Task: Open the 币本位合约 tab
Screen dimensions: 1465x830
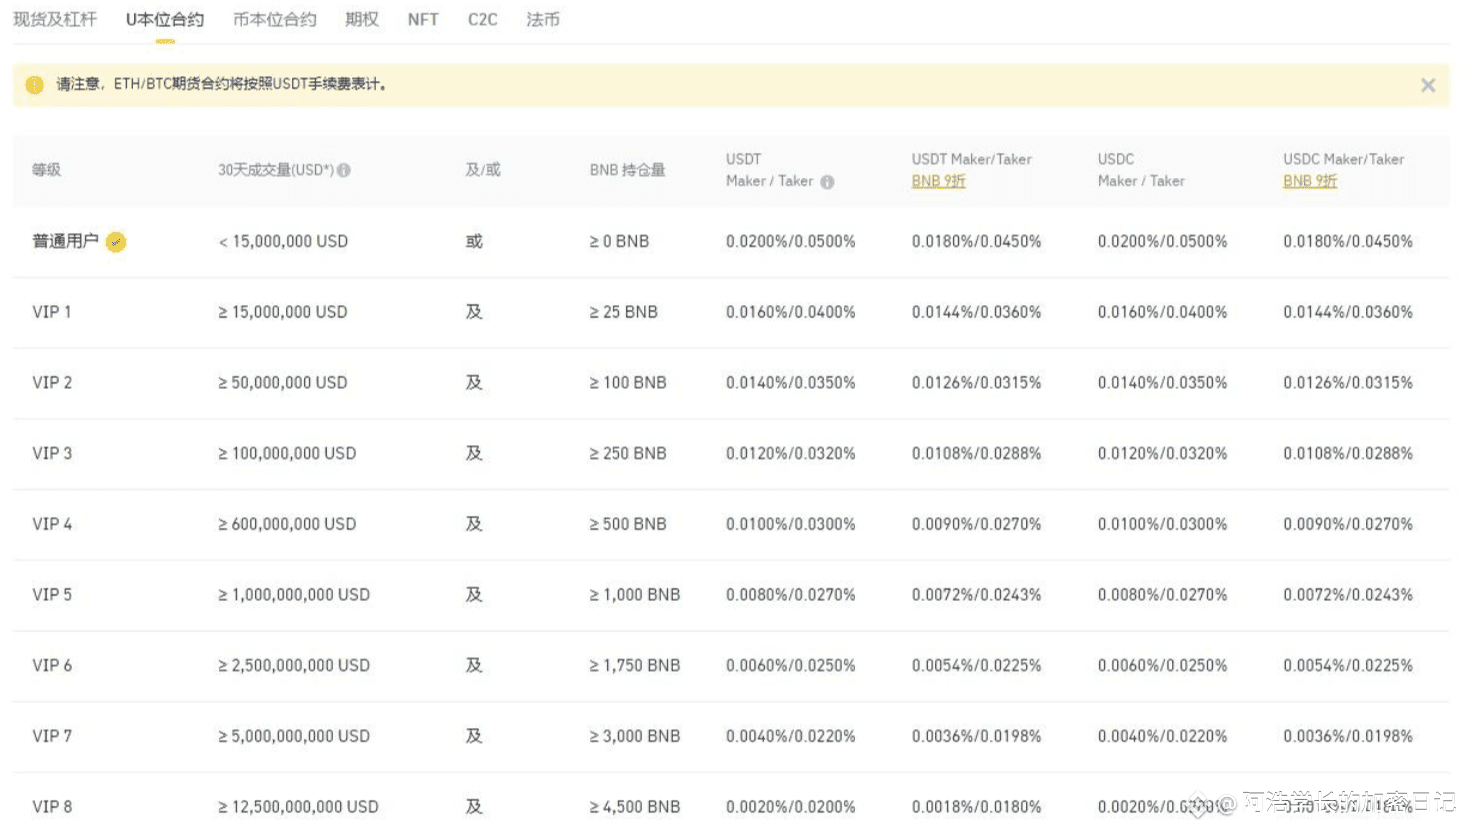Action: point(274,20)
